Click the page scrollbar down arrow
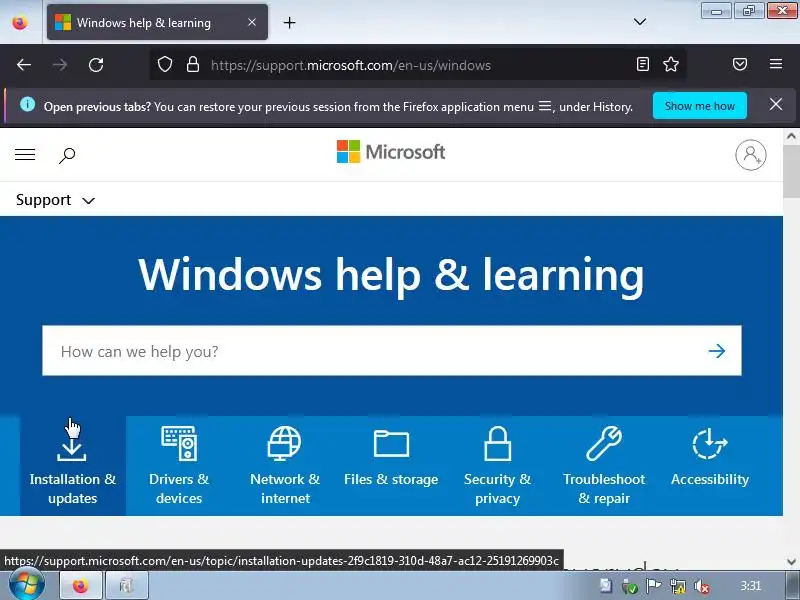 (x=791, y=562)
